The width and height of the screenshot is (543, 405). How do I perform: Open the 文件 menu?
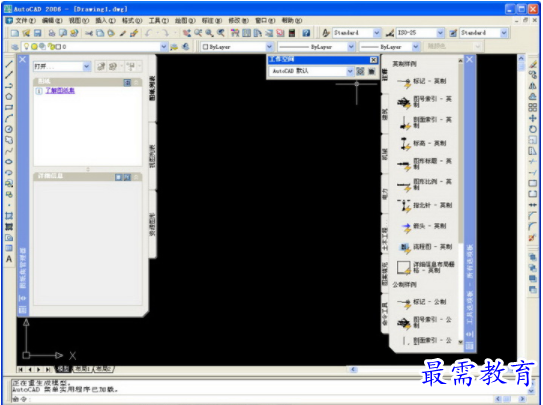pyautogui.click(x=25, y=20)
